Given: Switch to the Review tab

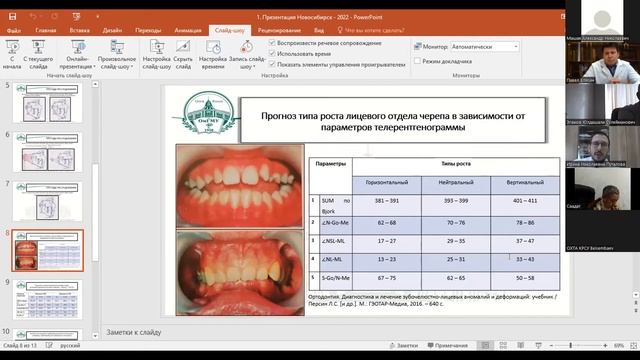Looking at the screenshot, I should point(279,30).
